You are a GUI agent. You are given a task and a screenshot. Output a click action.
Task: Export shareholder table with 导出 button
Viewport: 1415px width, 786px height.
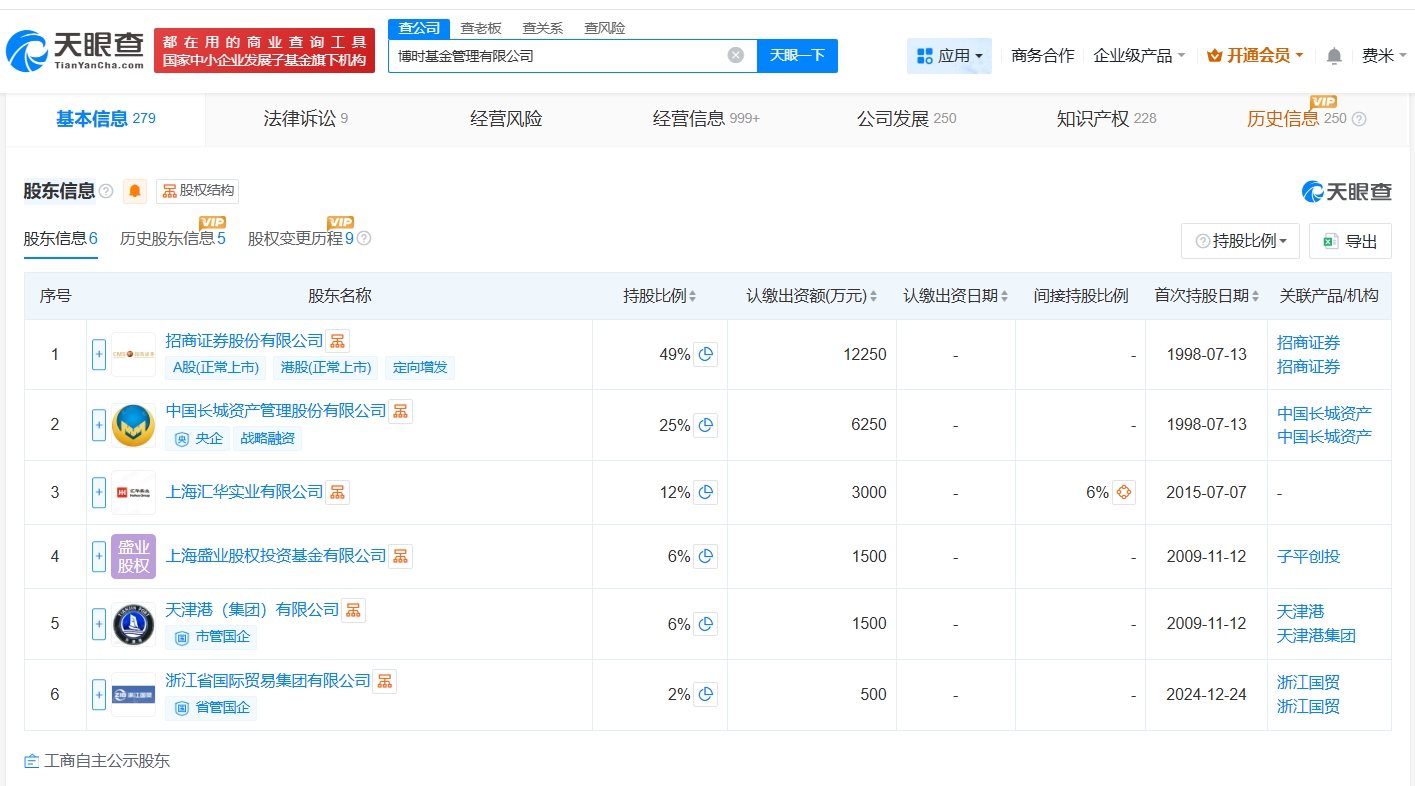pyautogui.click(x=1350, y=241)
